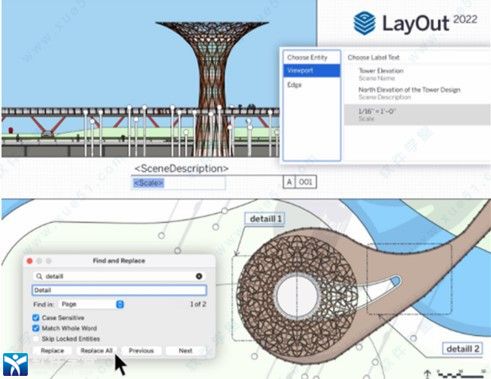Viewport: 491px width, 379px height.
Task: Click the replacement text field containing Detail
Action: [119, 290]
